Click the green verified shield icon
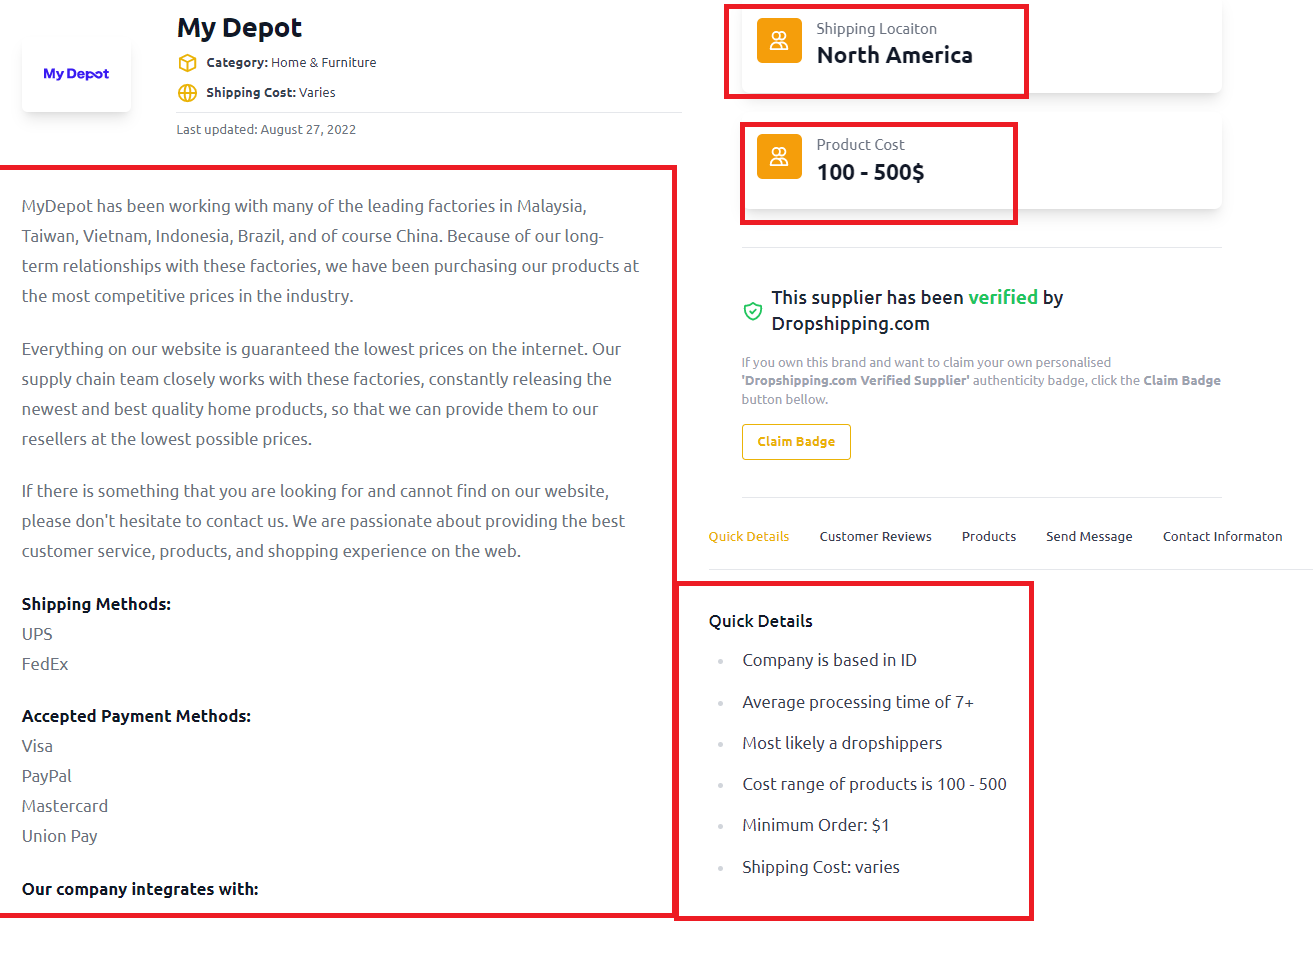Image resolution: width=1313 pixels, height=971 pixels. (753, 311)
